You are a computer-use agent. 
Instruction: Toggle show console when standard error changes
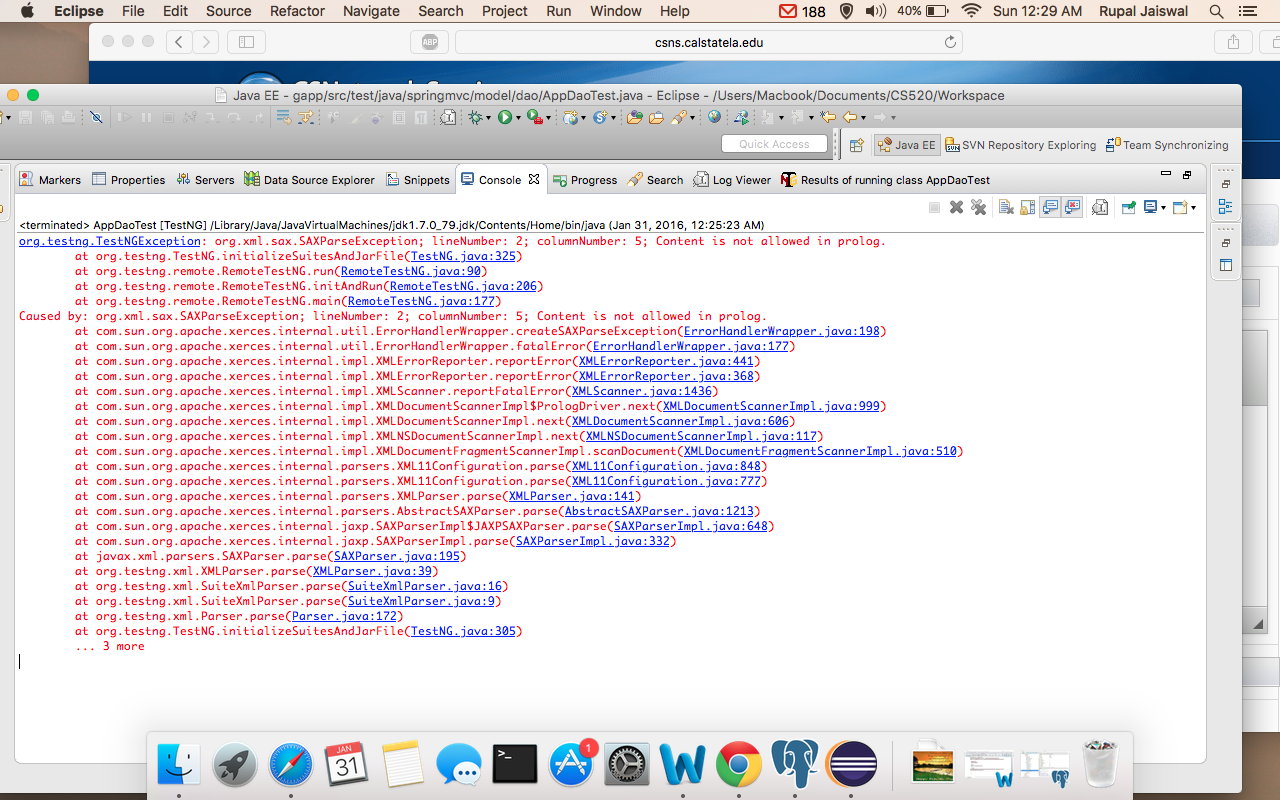[1073, 207]
